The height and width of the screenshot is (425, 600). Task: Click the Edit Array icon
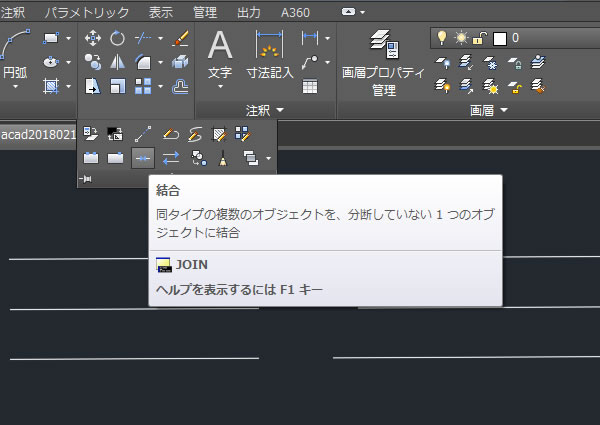point(243,134)
